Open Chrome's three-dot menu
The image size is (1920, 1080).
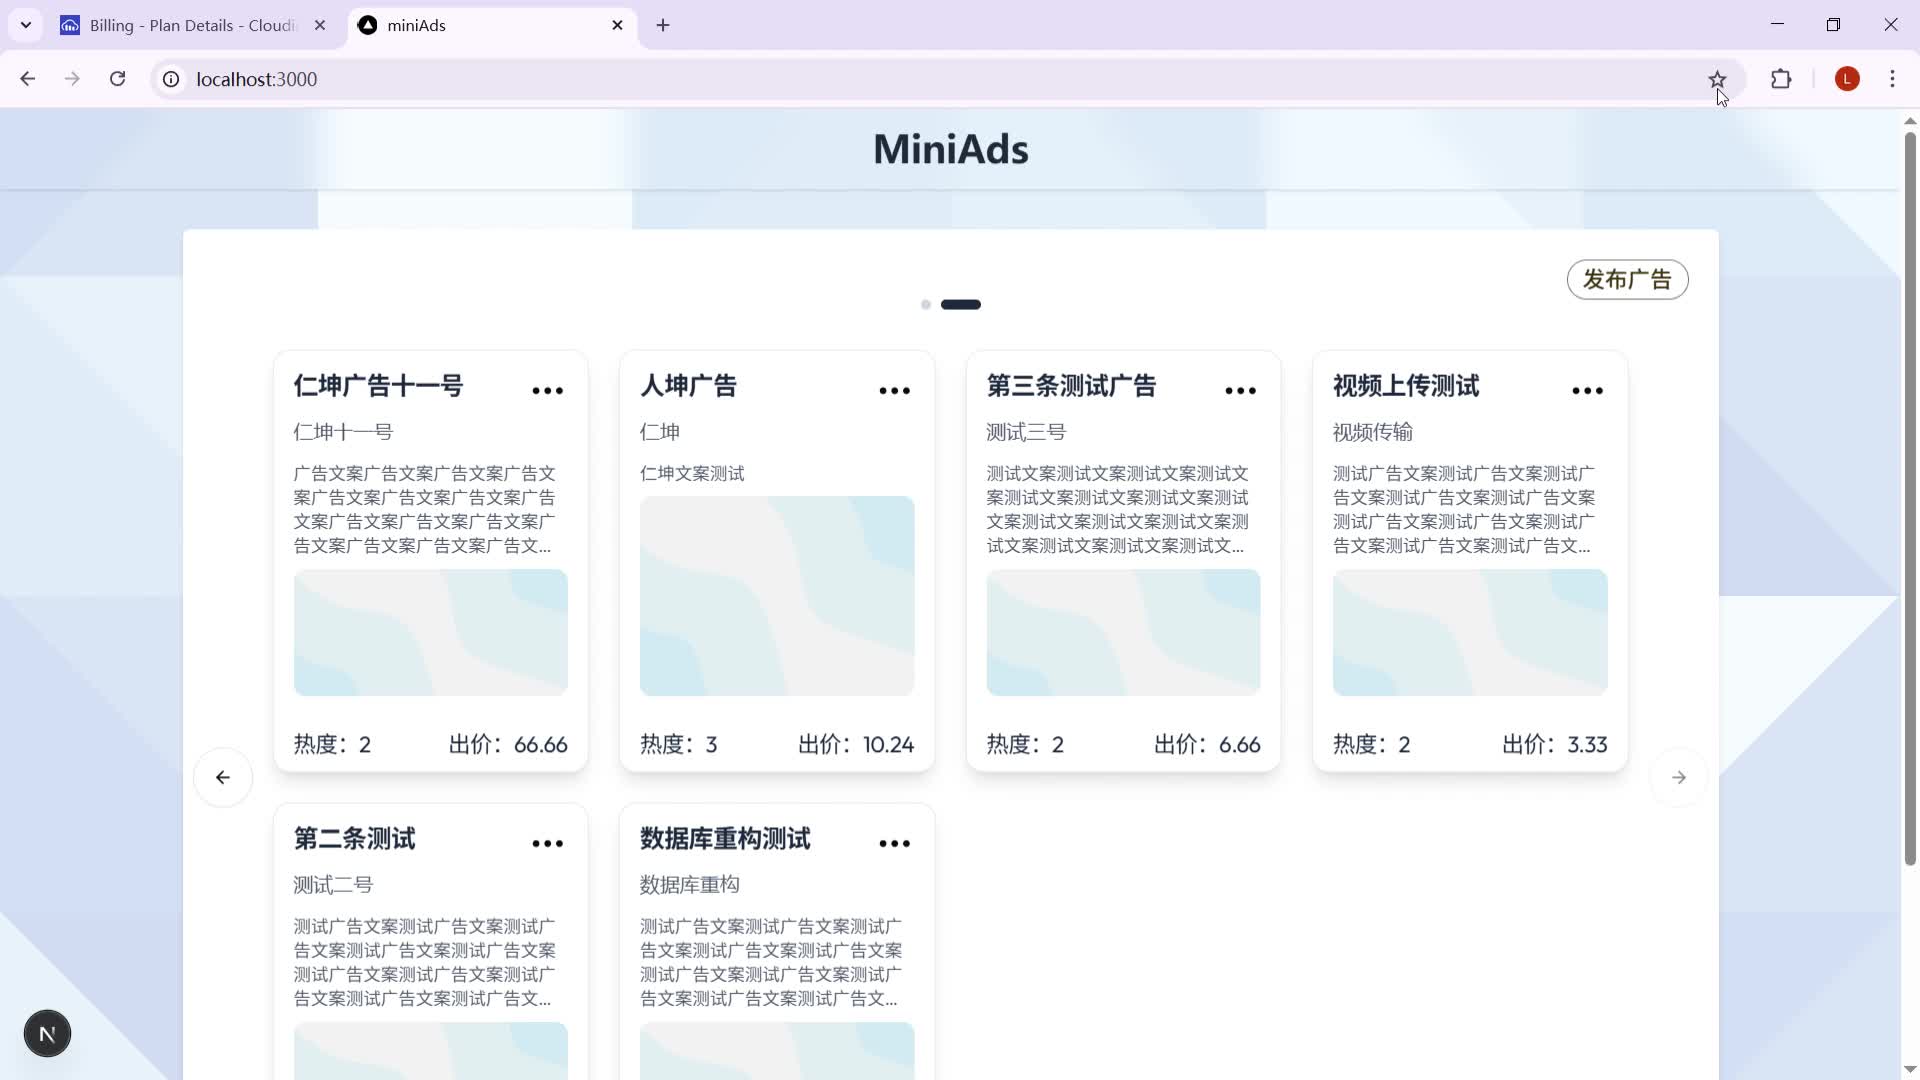click(x=1892, y=79)
